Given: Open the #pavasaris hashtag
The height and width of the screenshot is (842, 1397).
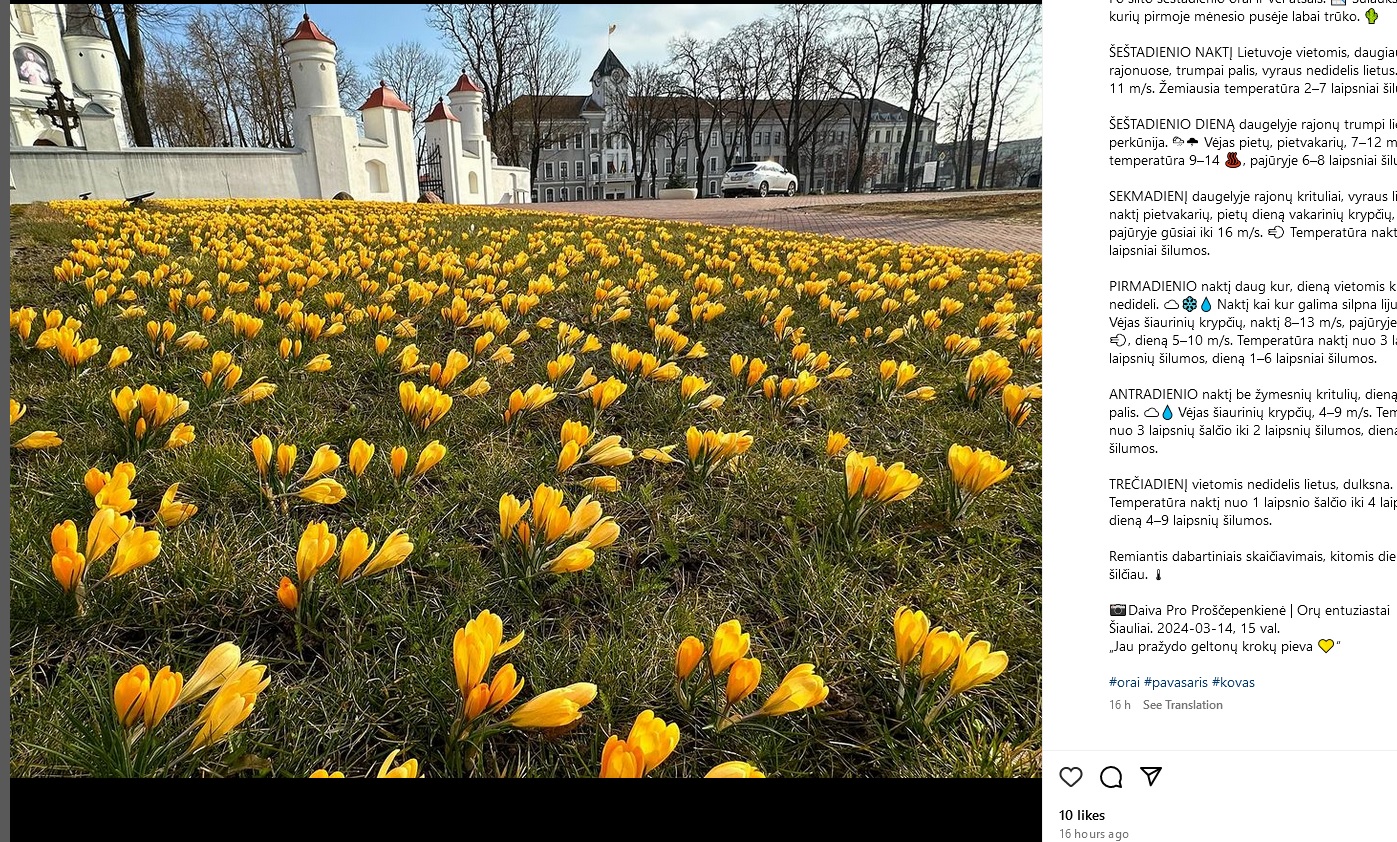Looking at the screenshot, I should (1176, 682).
